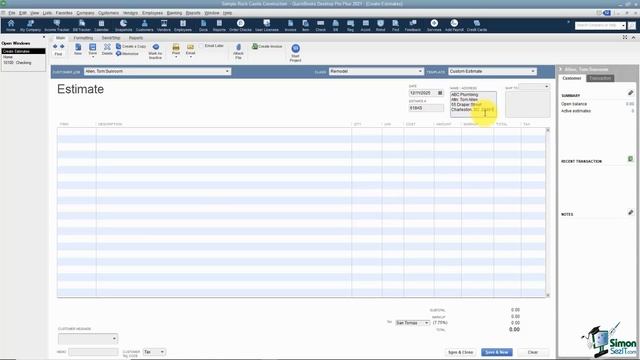Open the Accnt icon in icon bar
The height and width of the screenshot is (360, 640).
click(365, 25)
